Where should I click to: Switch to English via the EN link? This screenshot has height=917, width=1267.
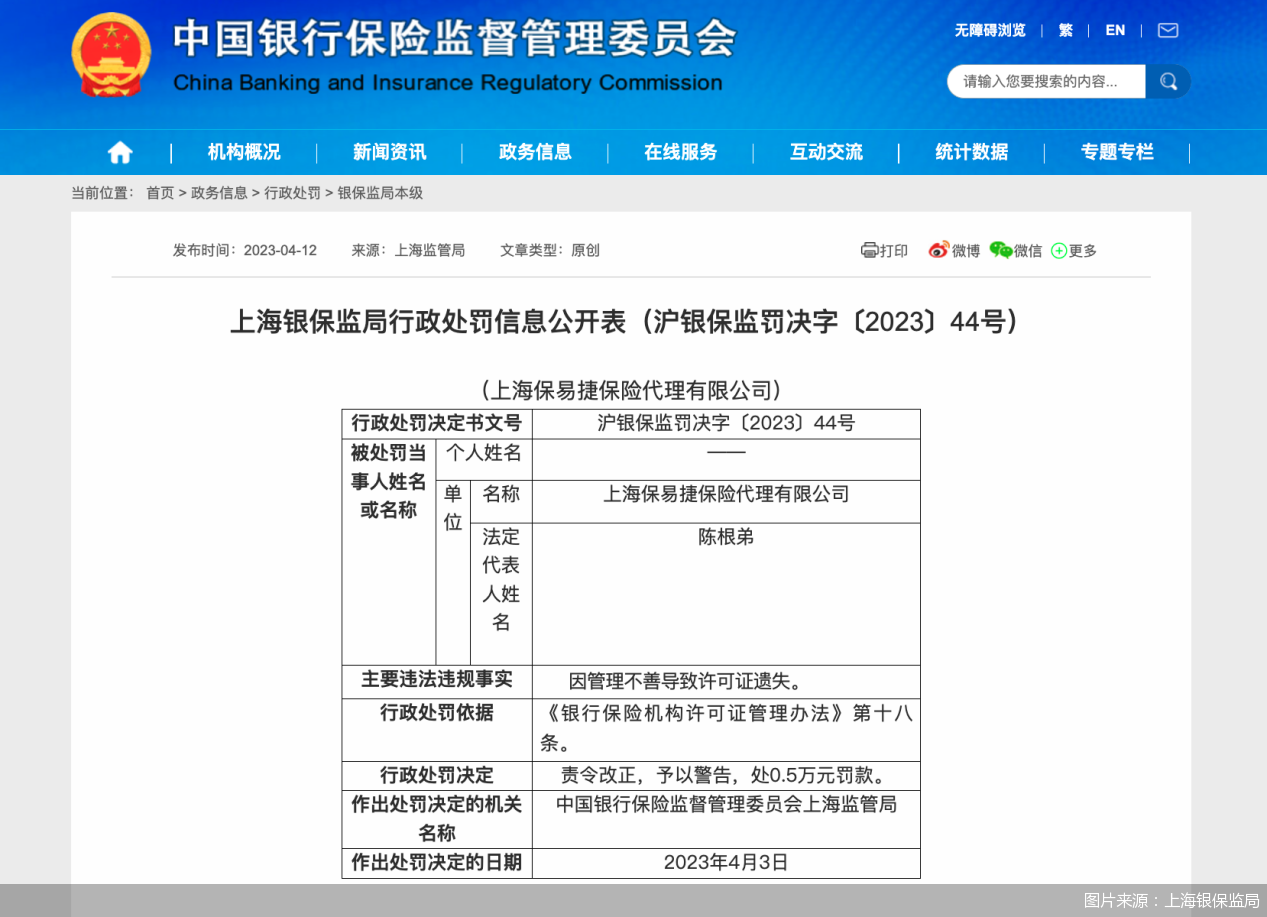point(1115,30)
